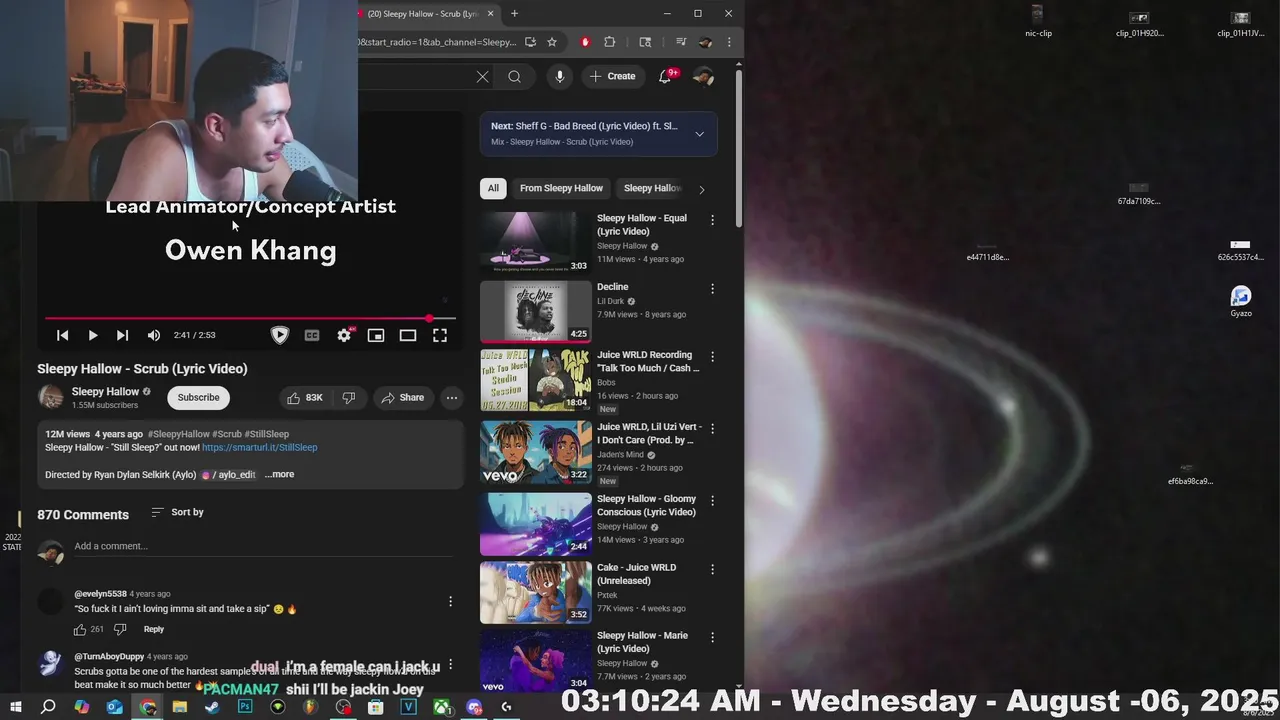
Task: Skip to next video in player
Action: (122, 336)
